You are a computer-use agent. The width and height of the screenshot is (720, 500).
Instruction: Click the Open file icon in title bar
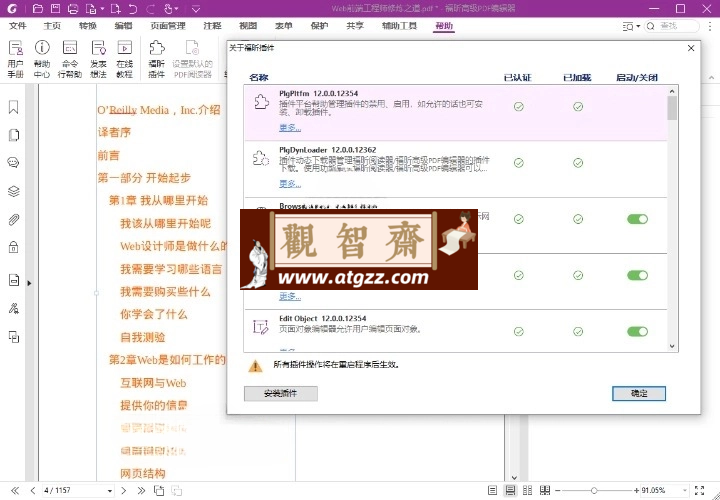pos(38,8)
